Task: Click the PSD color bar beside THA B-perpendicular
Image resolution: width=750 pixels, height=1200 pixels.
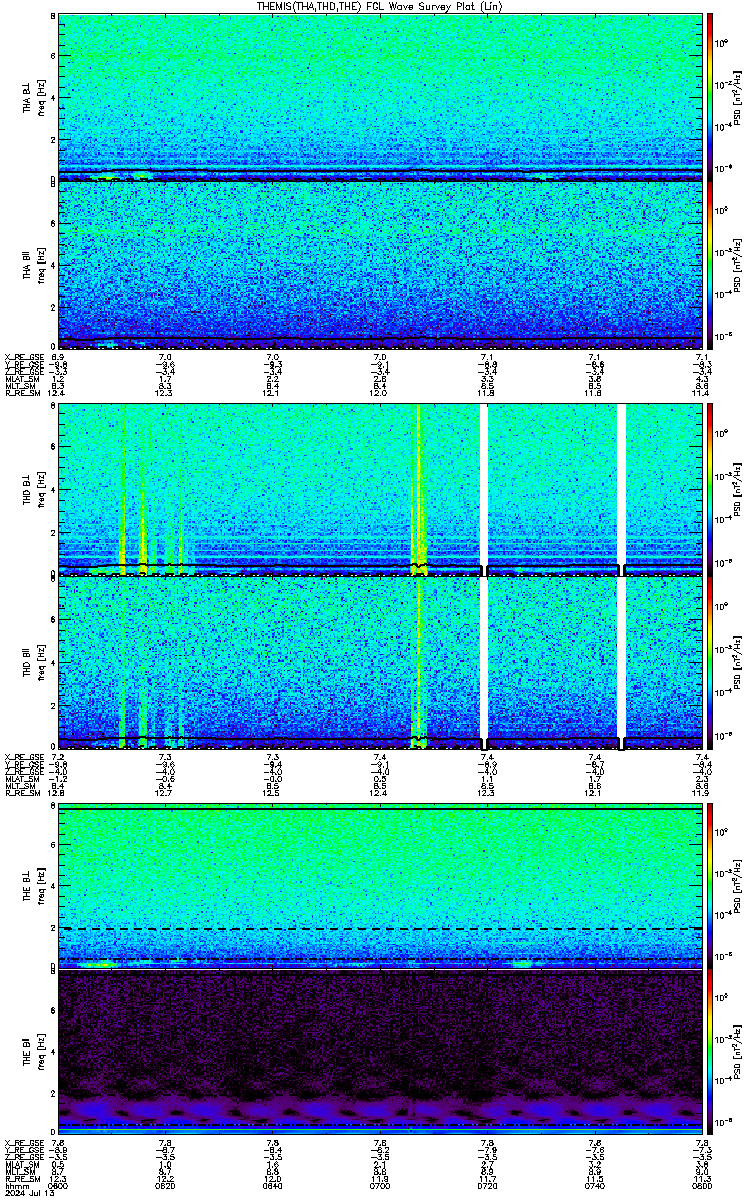Action: click(x=710, y=97)
